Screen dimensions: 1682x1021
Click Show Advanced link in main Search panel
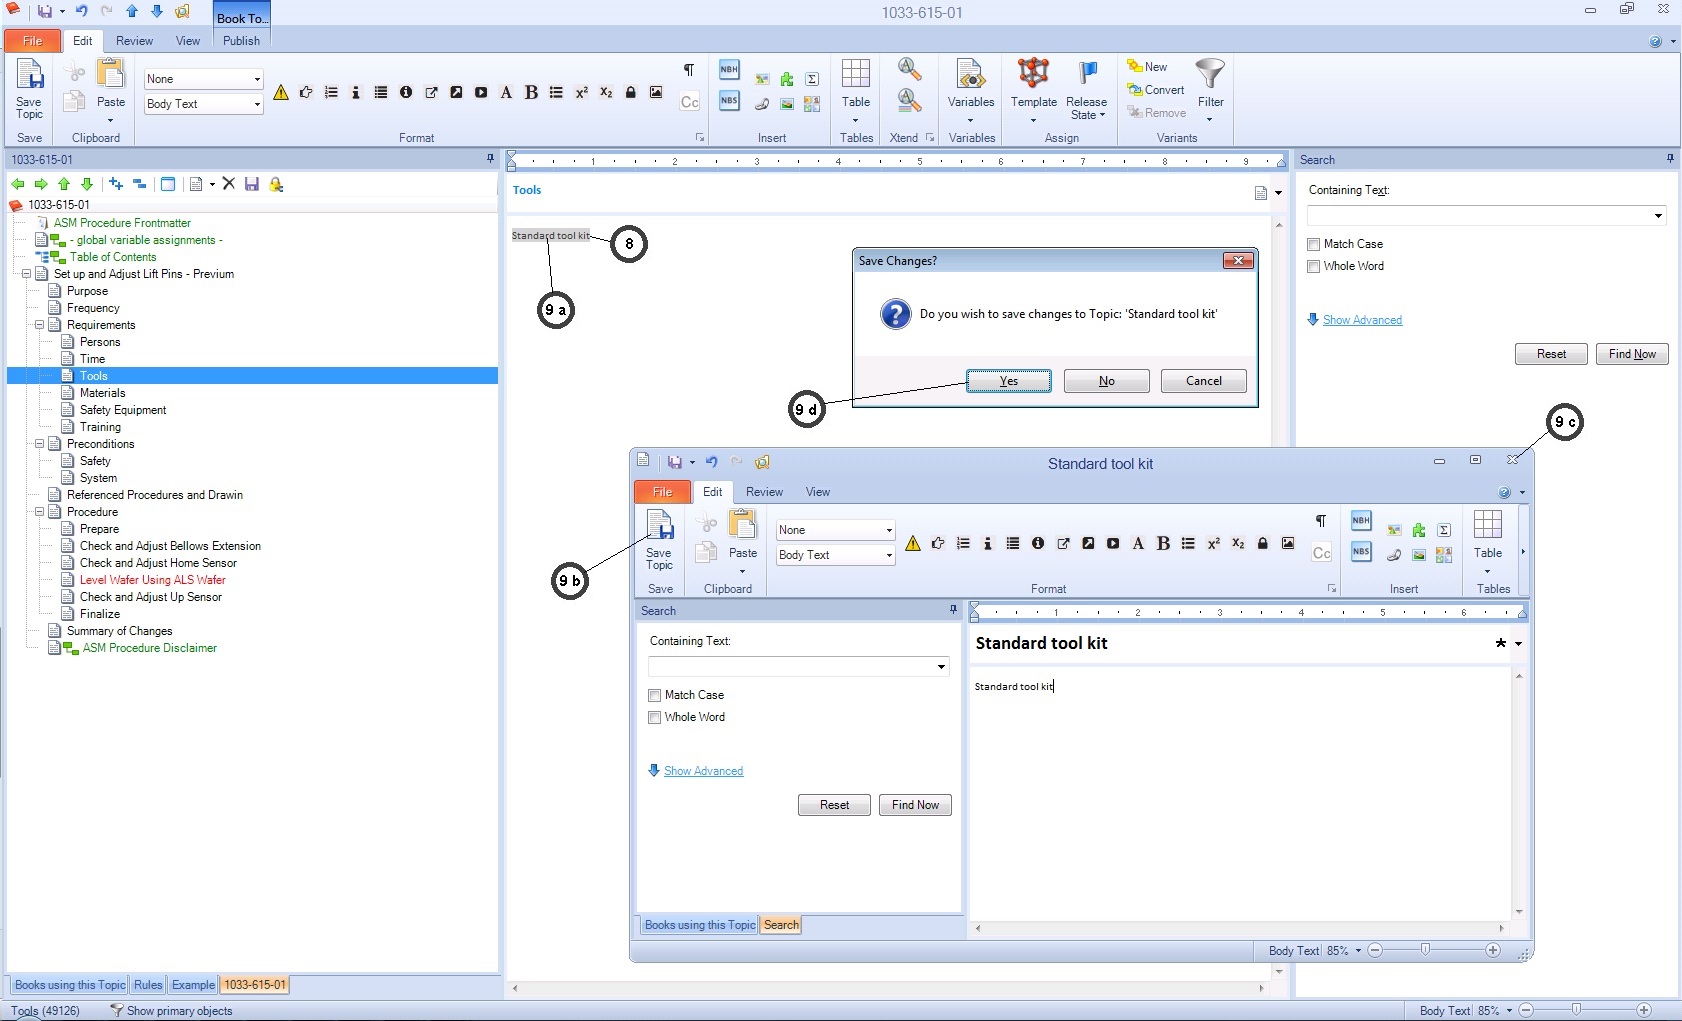pos(1362,320)
